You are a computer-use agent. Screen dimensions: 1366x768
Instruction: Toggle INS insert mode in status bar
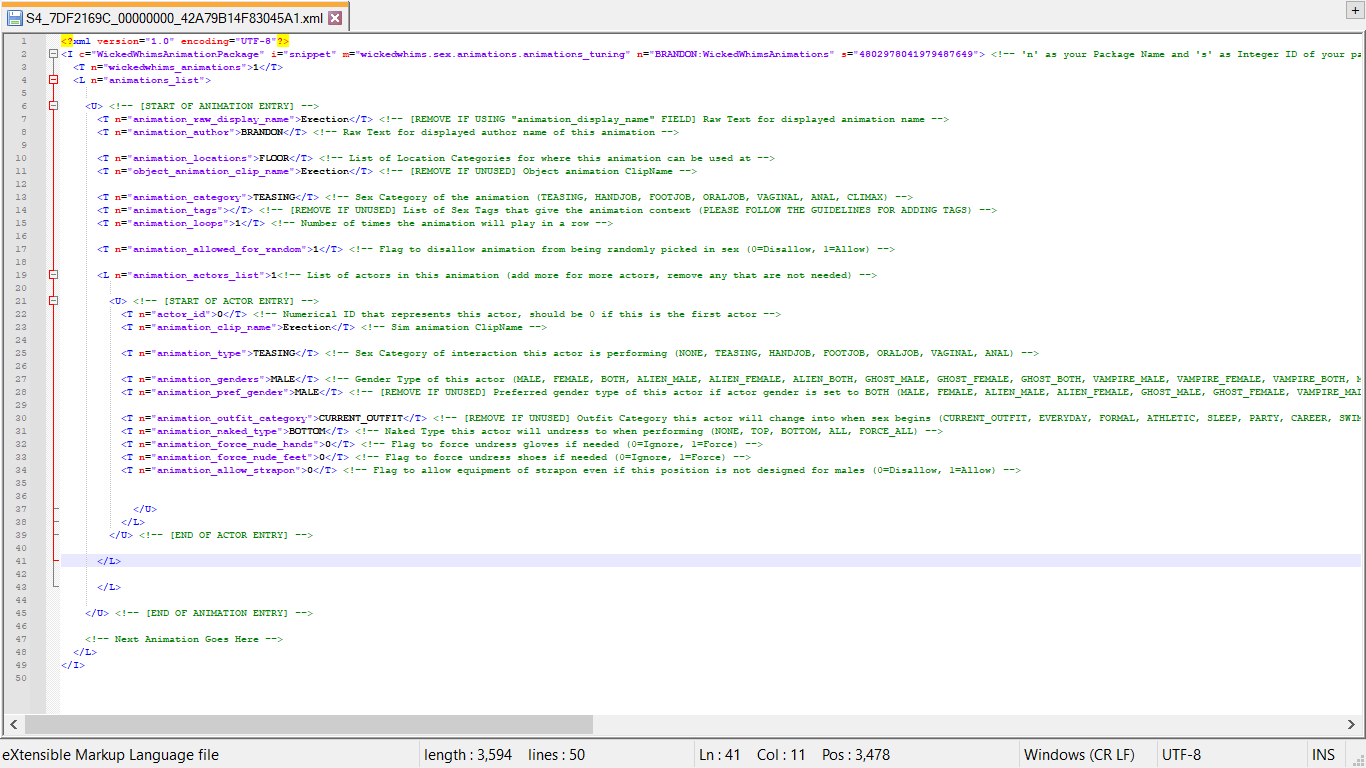click(x=1323, y=755)
